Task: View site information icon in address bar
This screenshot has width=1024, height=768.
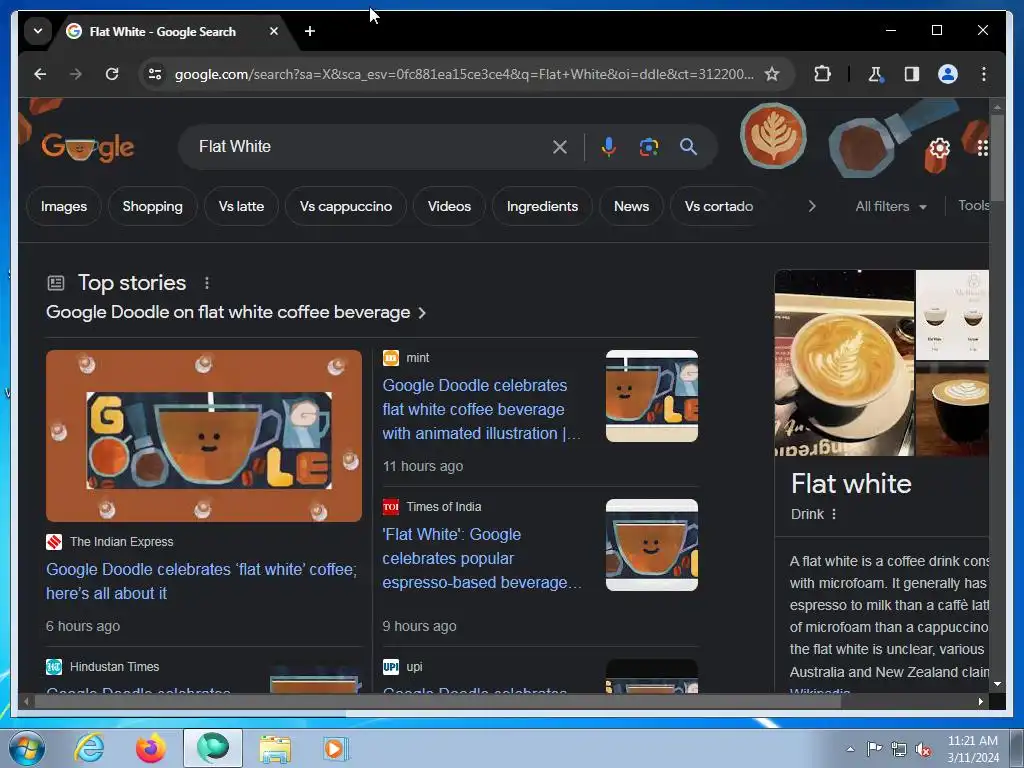Action: click(155, 74)
